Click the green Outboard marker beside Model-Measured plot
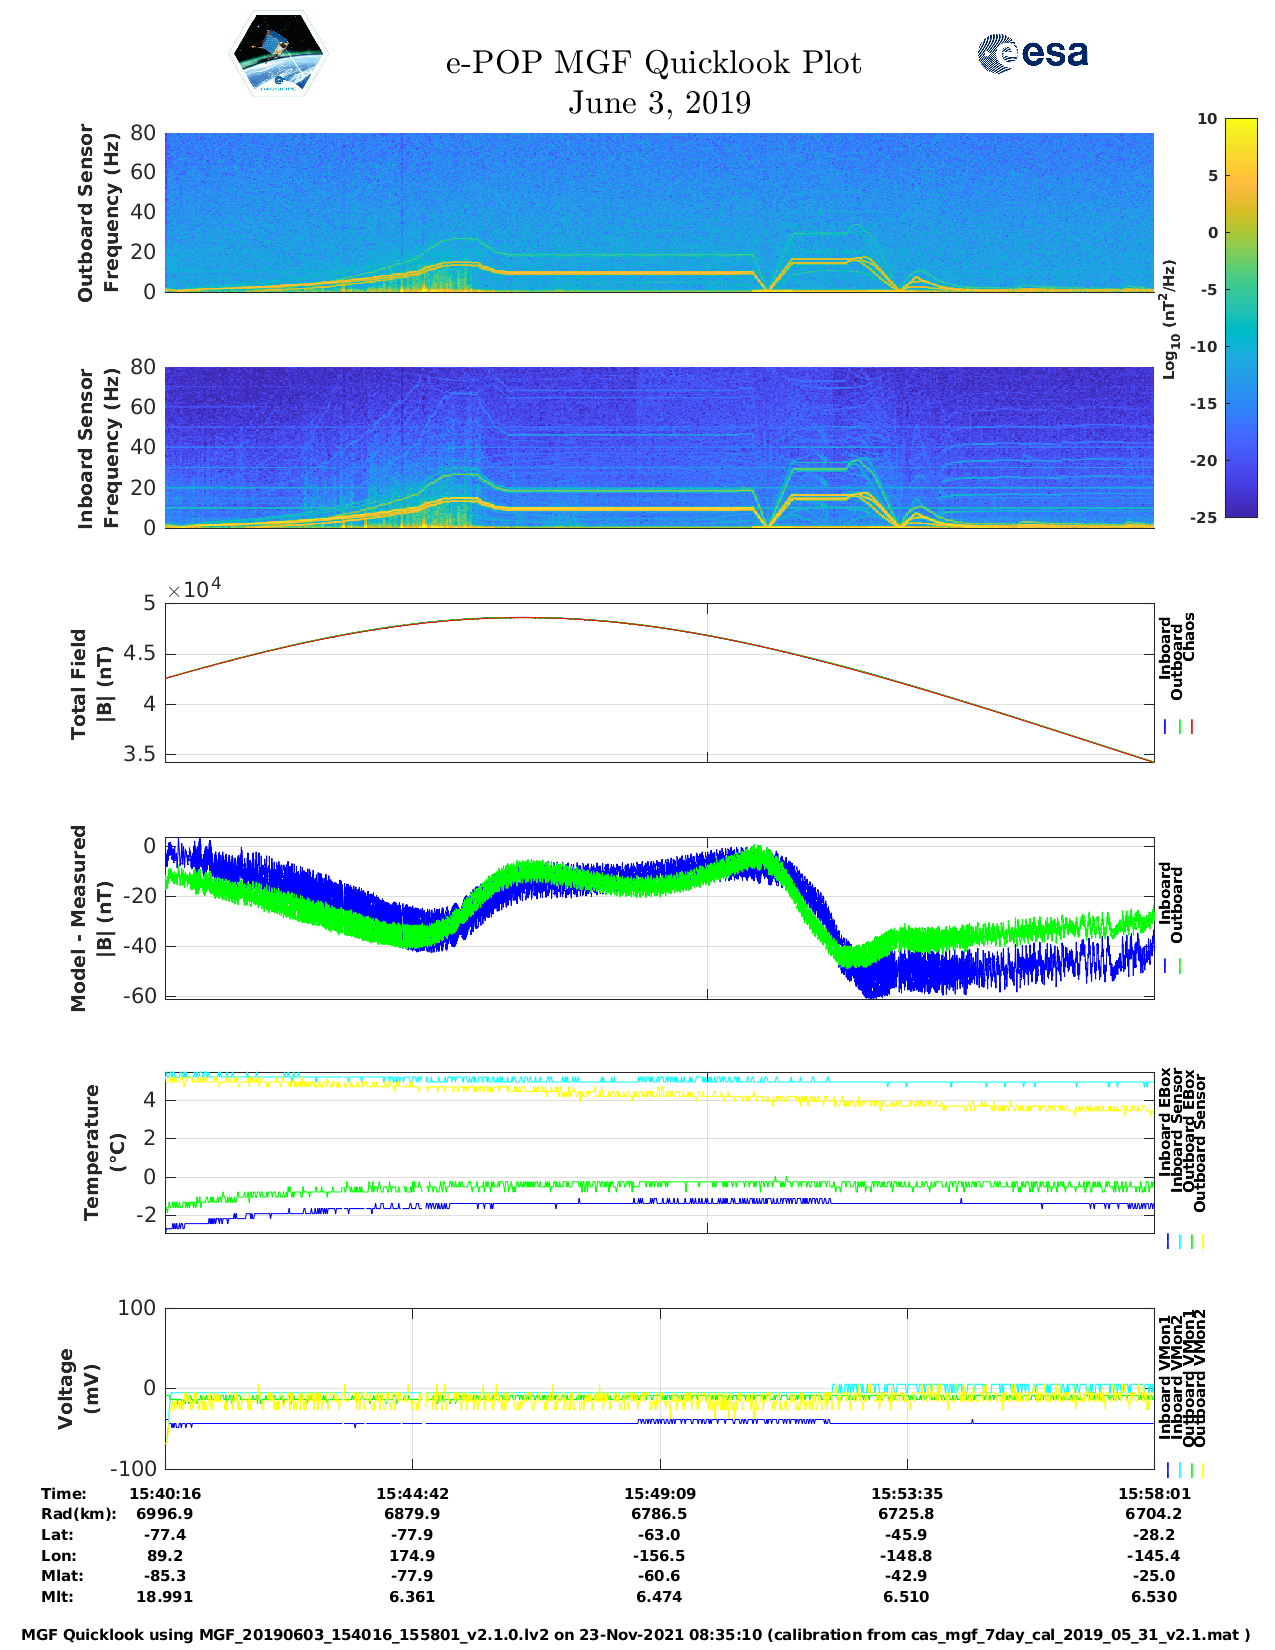Viewport: 1275px width, 1650px height. click(x=1180, y=966)
